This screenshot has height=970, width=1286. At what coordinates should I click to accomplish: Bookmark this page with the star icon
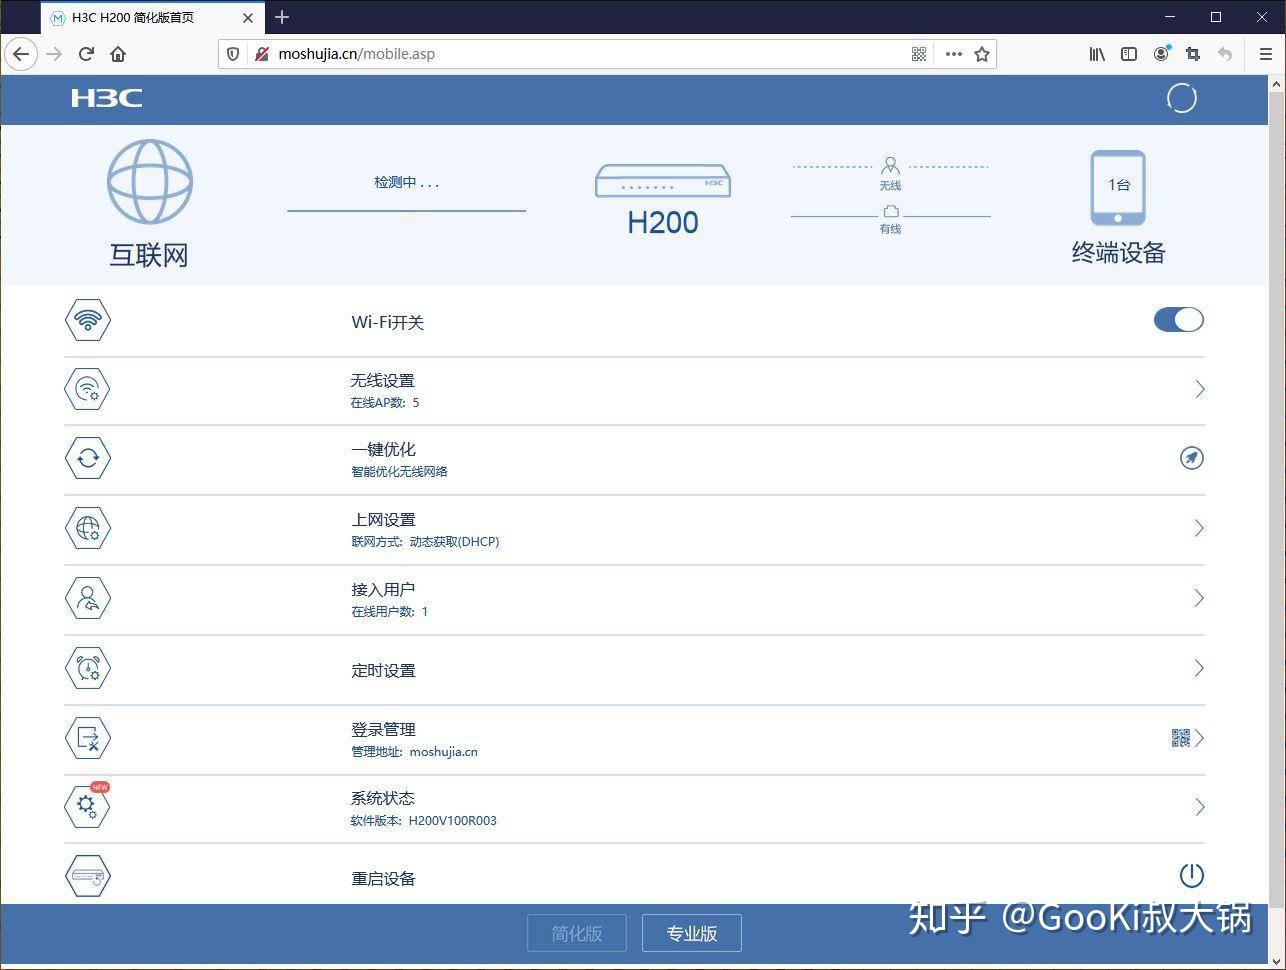tap(982, 54)
